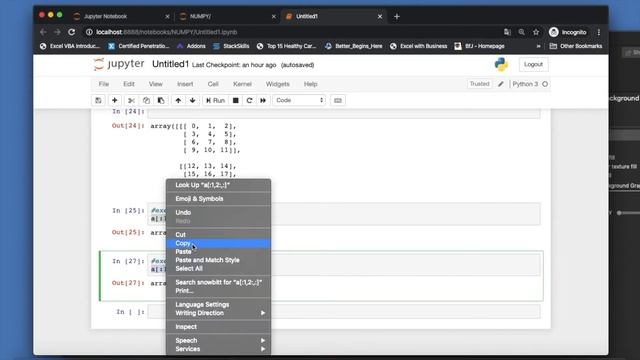The width and height of the screenshot is (640, 360).
Task: Expand the Speech submenu
Action: tap(218, 340)
